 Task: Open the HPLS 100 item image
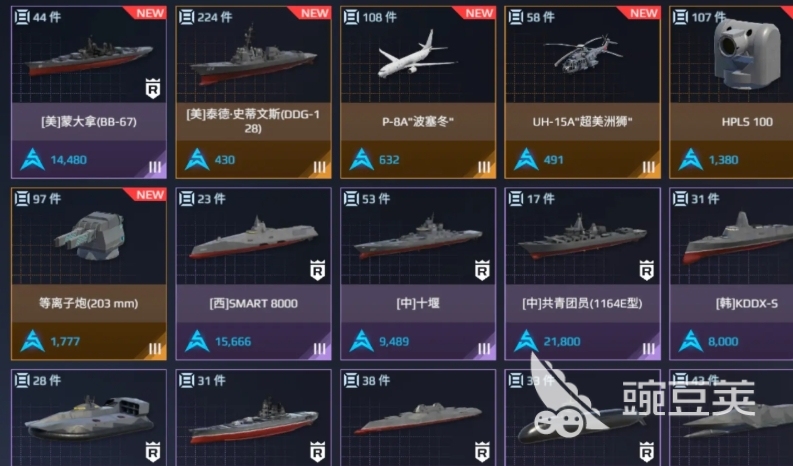point(746,55)
